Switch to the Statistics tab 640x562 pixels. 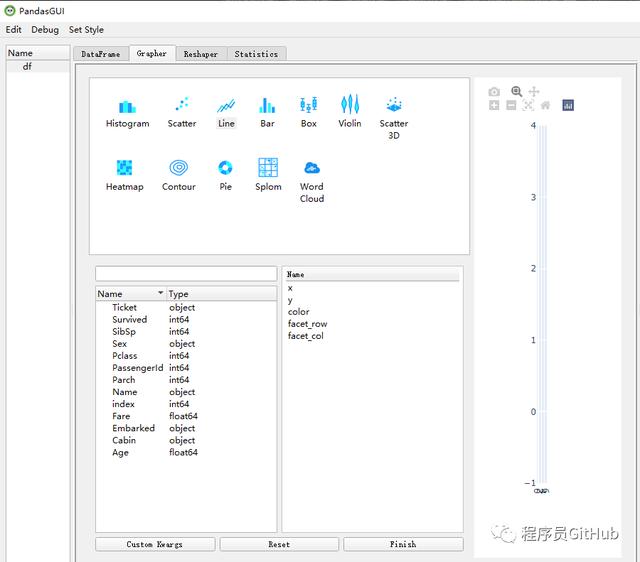[x=256, y=54]
